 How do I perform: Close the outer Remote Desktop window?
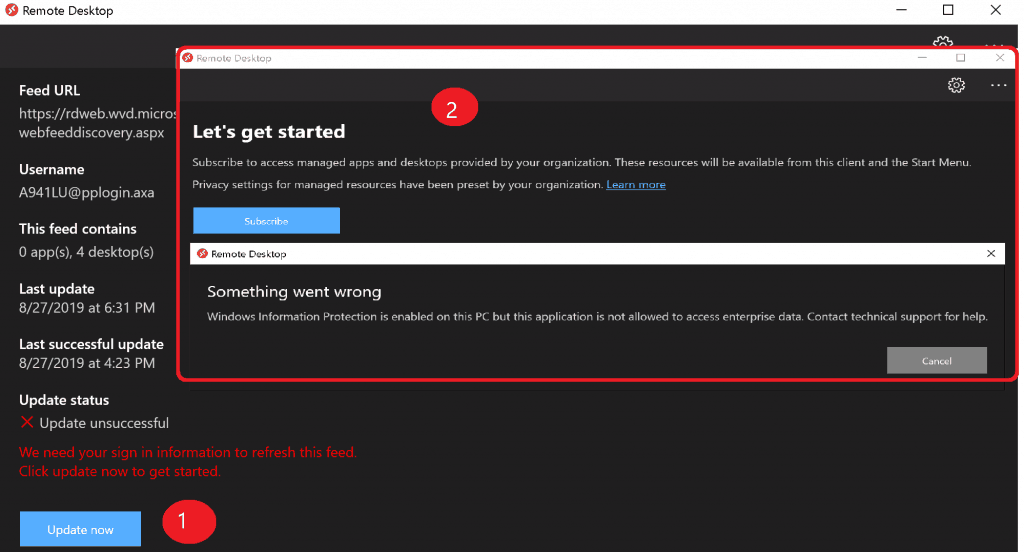(995, 10)
